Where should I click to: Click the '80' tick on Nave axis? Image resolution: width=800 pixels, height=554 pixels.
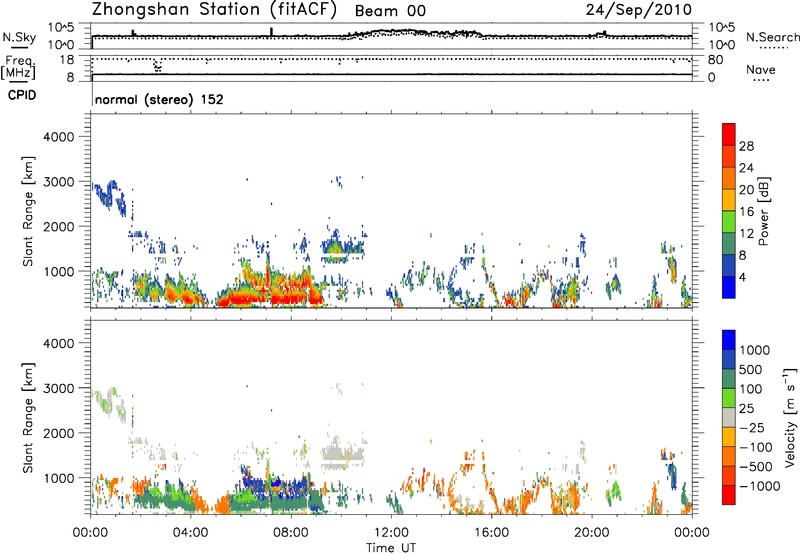pos(715,60)
